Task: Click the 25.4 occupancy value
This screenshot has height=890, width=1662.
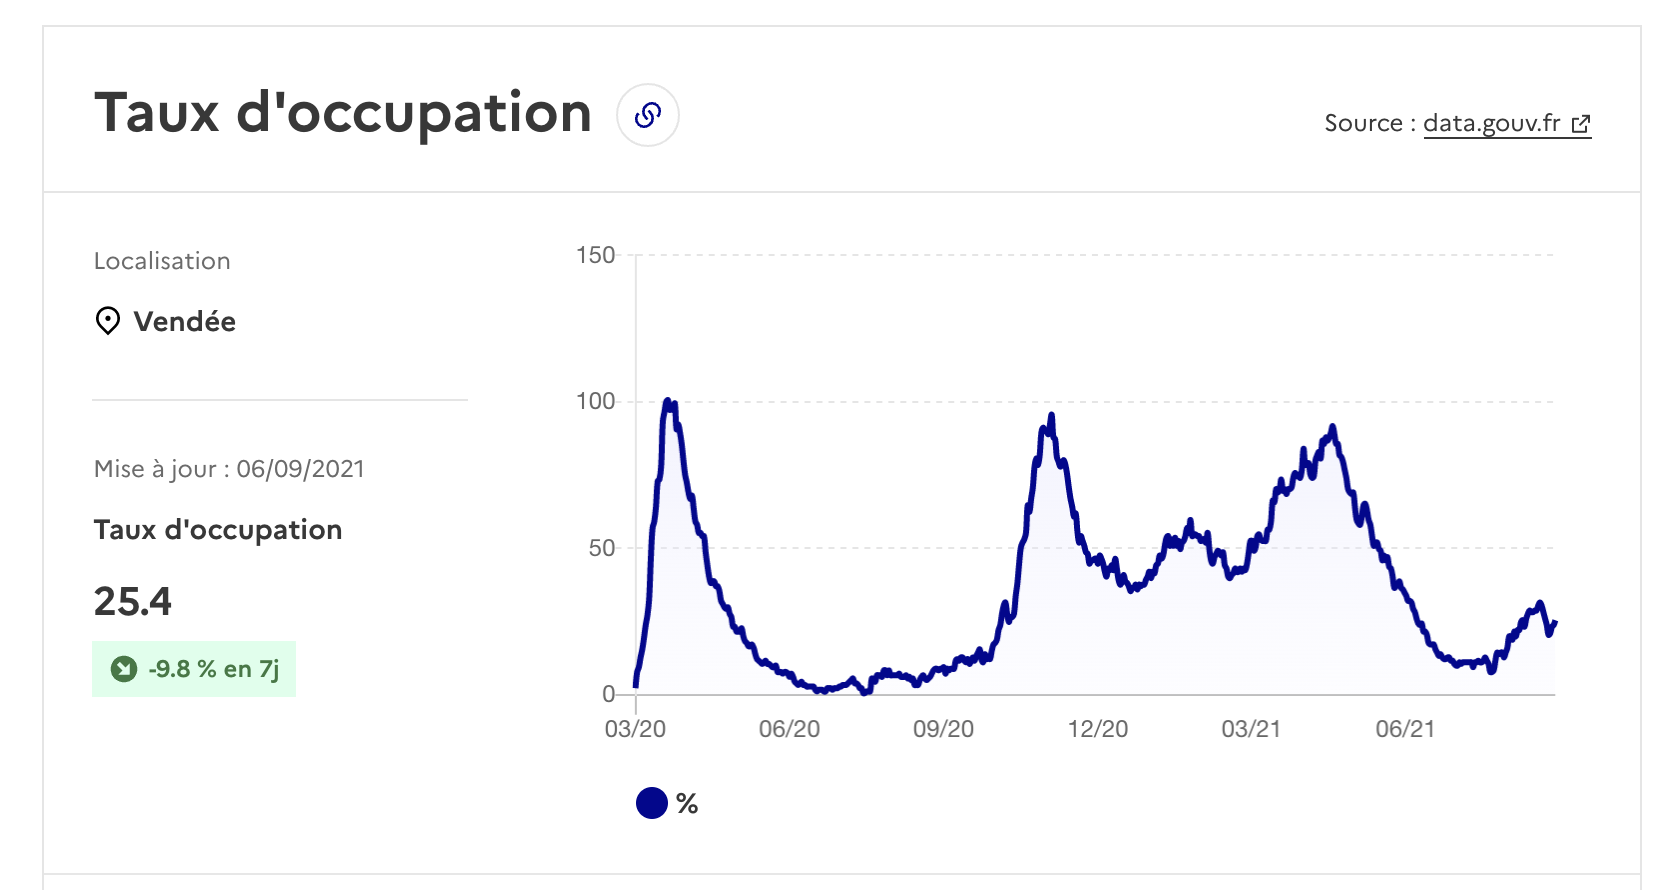Action: tap(133, 601)
